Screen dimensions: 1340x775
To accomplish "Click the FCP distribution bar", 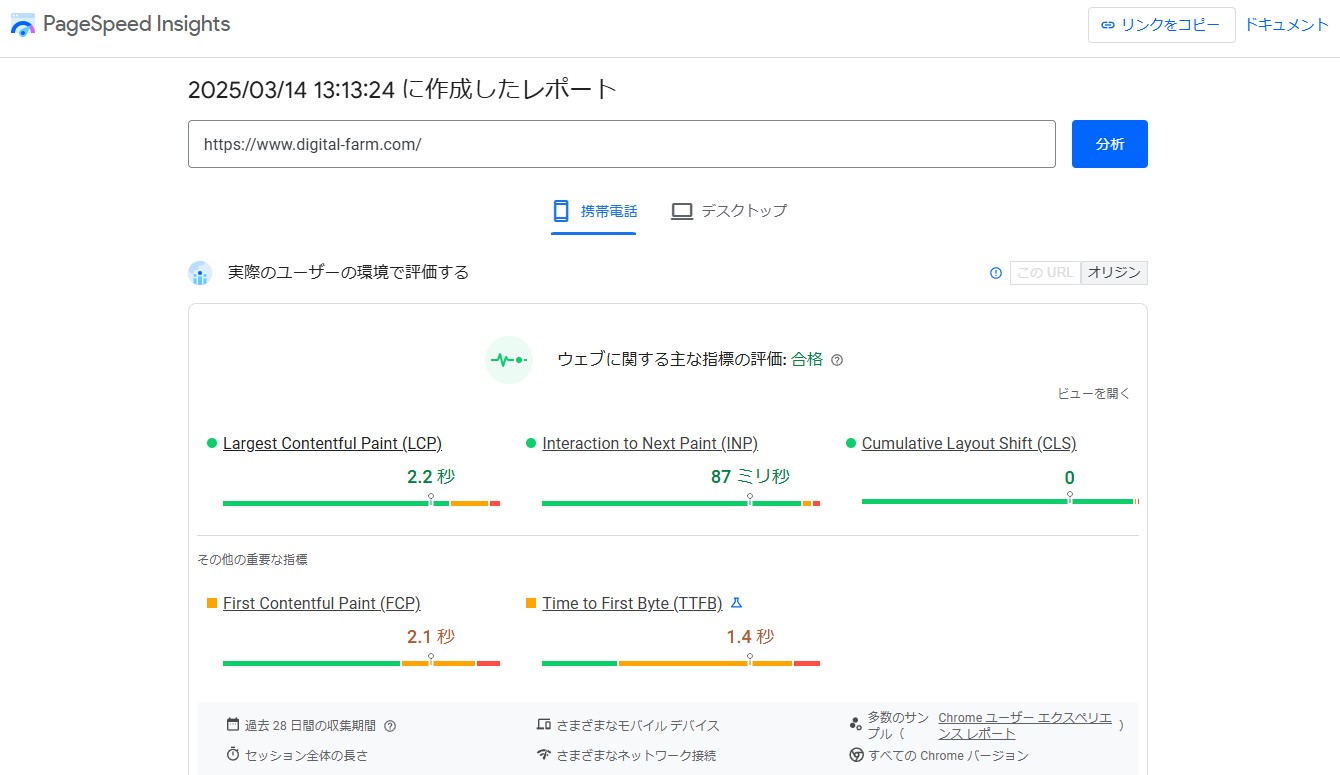I will (361, 663).
